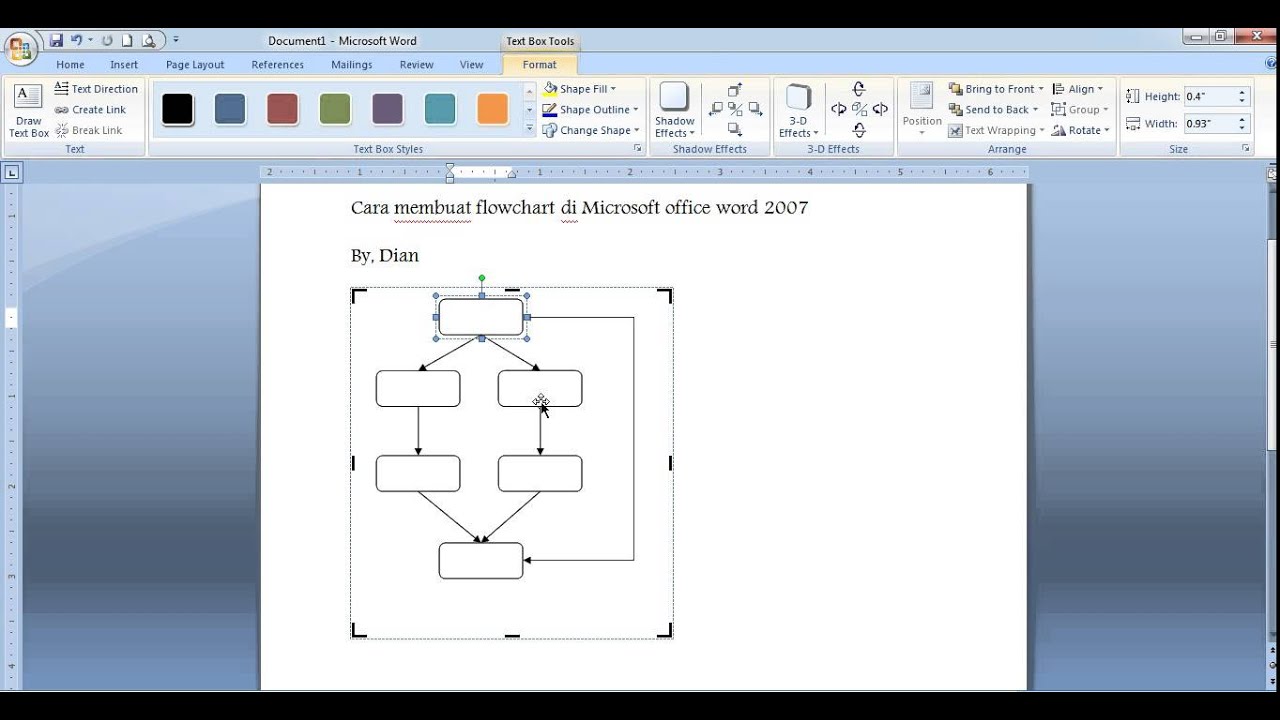
Task: Apply the teal text box style
Action: 440,109
